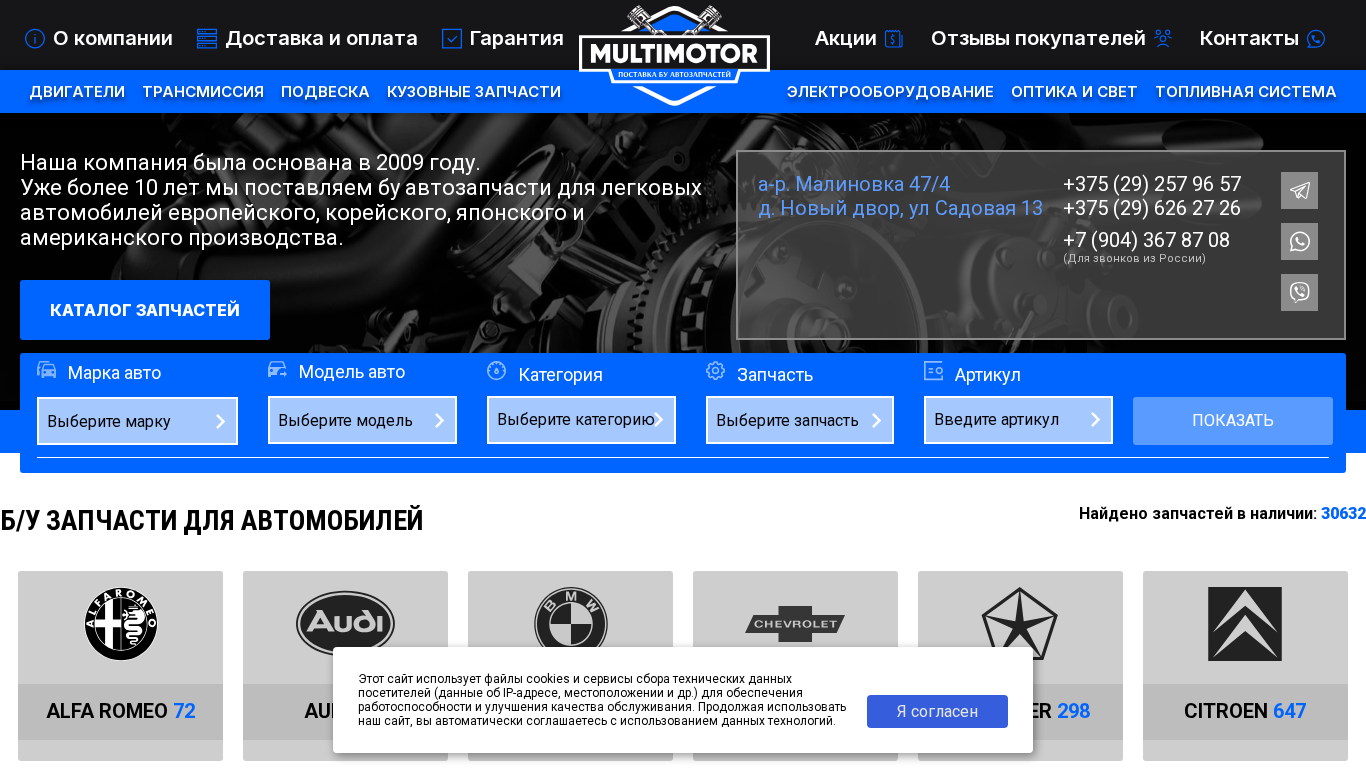Click the Б/У запчасти для автомобилей heading
The image size is (1366, 768).
click(212, 521)
